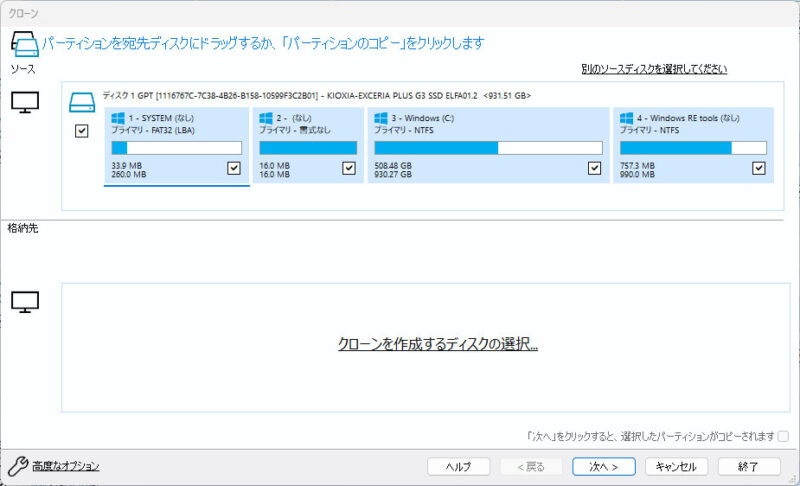Click the wrench icon for advanced options
The width and height of the screenshot is (800, 486).
coord(17,466)
